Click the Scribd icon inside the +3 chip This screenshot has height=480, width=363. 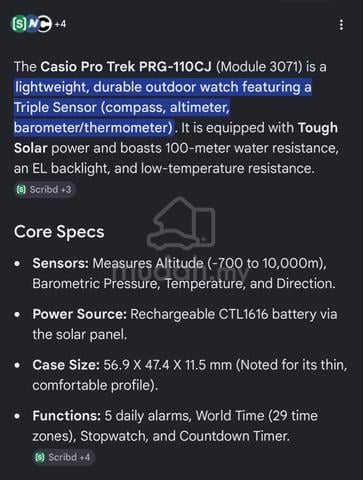(x=21, y=190)
